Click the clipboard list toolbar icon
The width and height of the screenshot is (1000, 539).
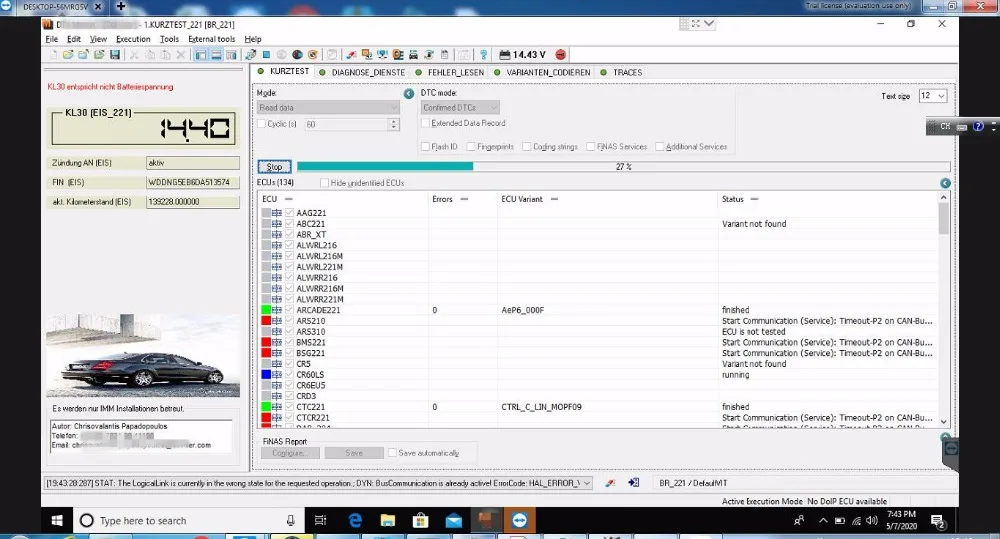click(x=445, y=55)
